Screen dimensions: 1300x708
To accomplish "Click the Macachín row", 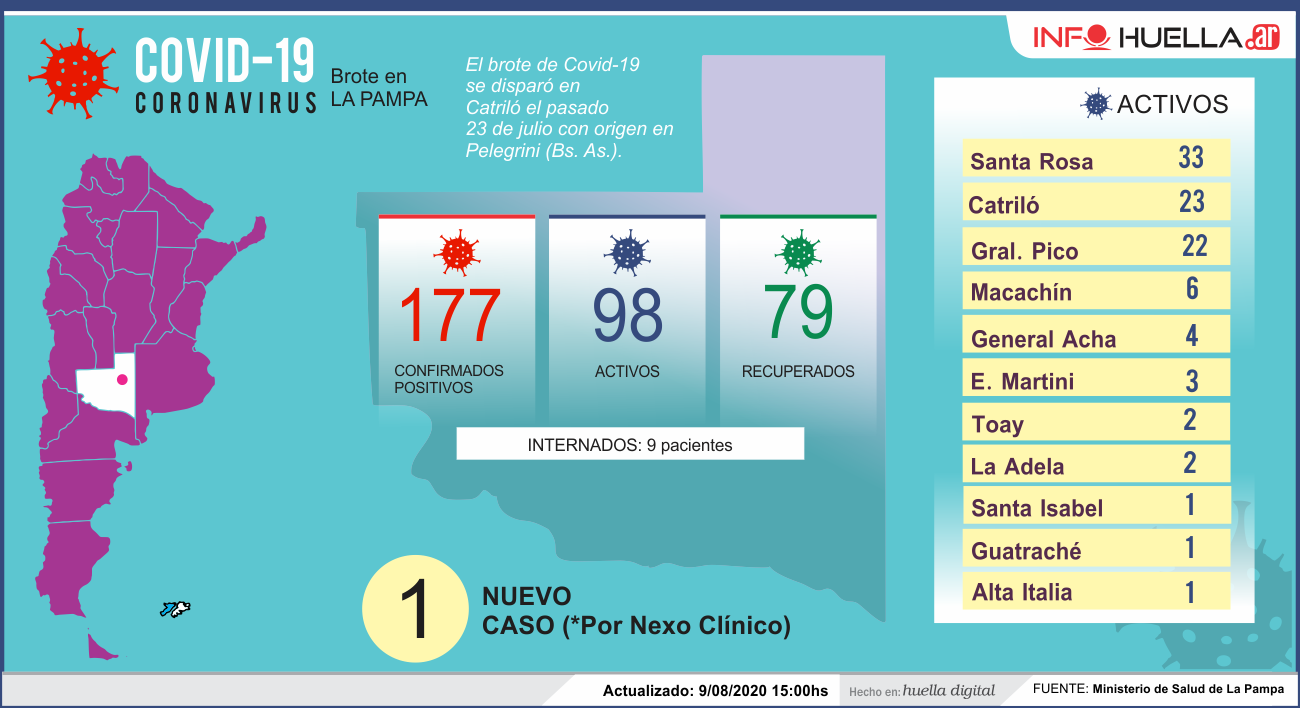I will point(1096,291).
